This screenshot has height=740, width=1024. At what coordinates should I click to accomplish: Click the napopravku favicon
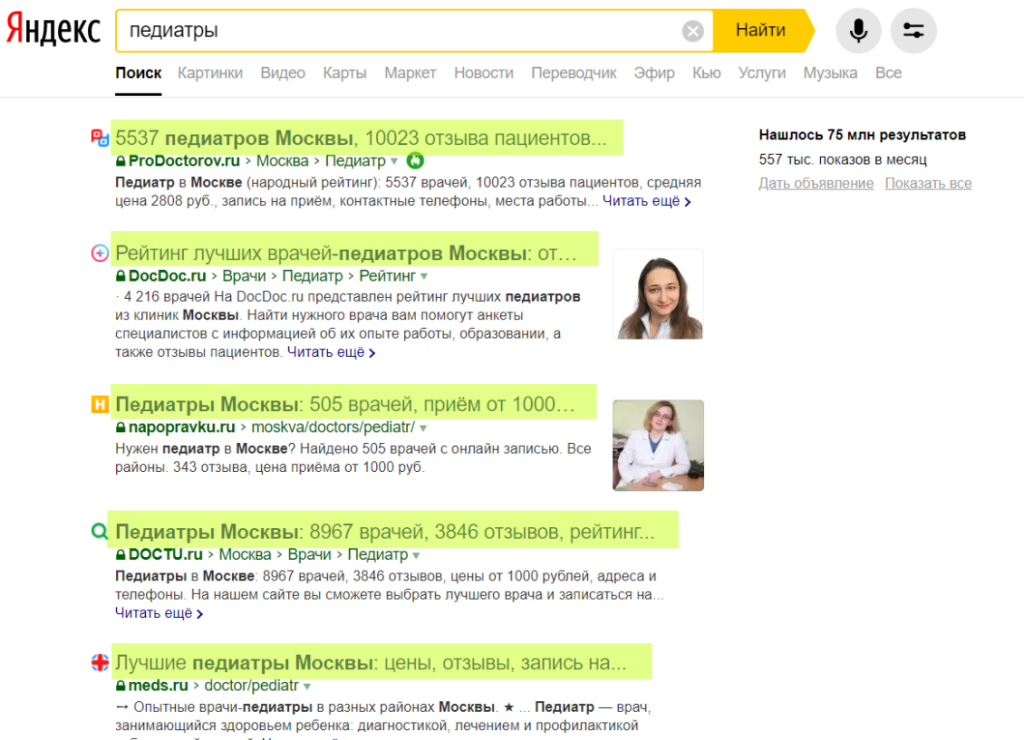[x=99, y=404]
